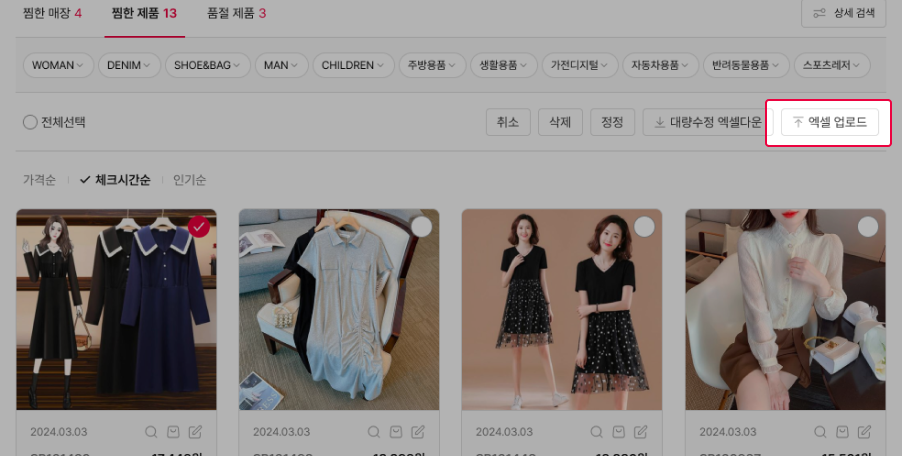This screenshot has width=902, height=456.
Task: Sort products by 인기순
Action: tap(190, 180)
